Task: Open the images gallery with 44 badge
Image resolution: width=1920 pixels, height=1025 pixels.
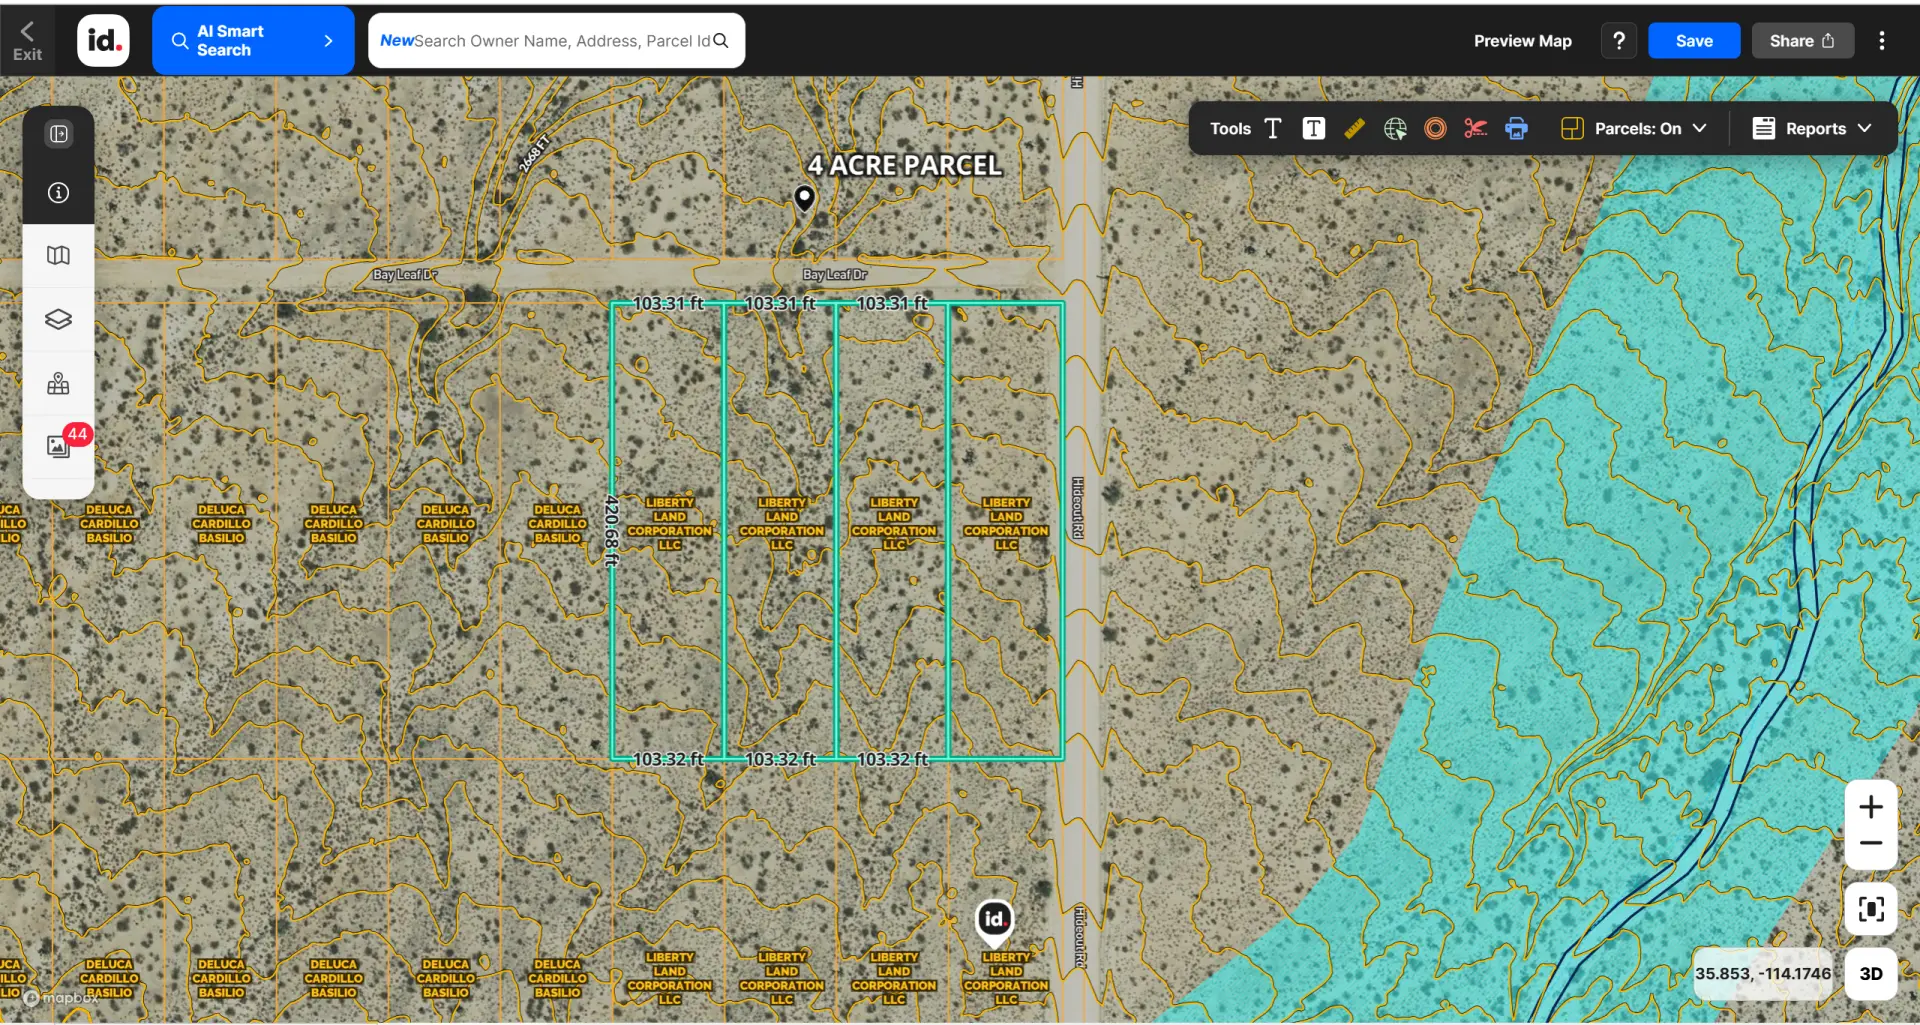Action: pos(59,446)
